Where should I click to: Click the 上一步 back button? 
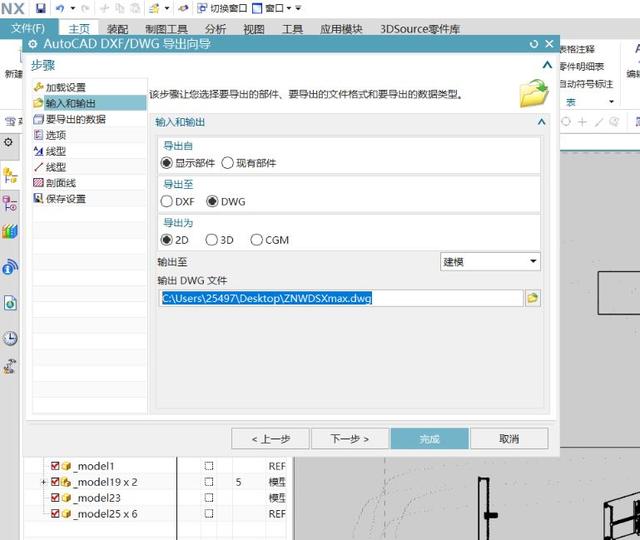270,439
